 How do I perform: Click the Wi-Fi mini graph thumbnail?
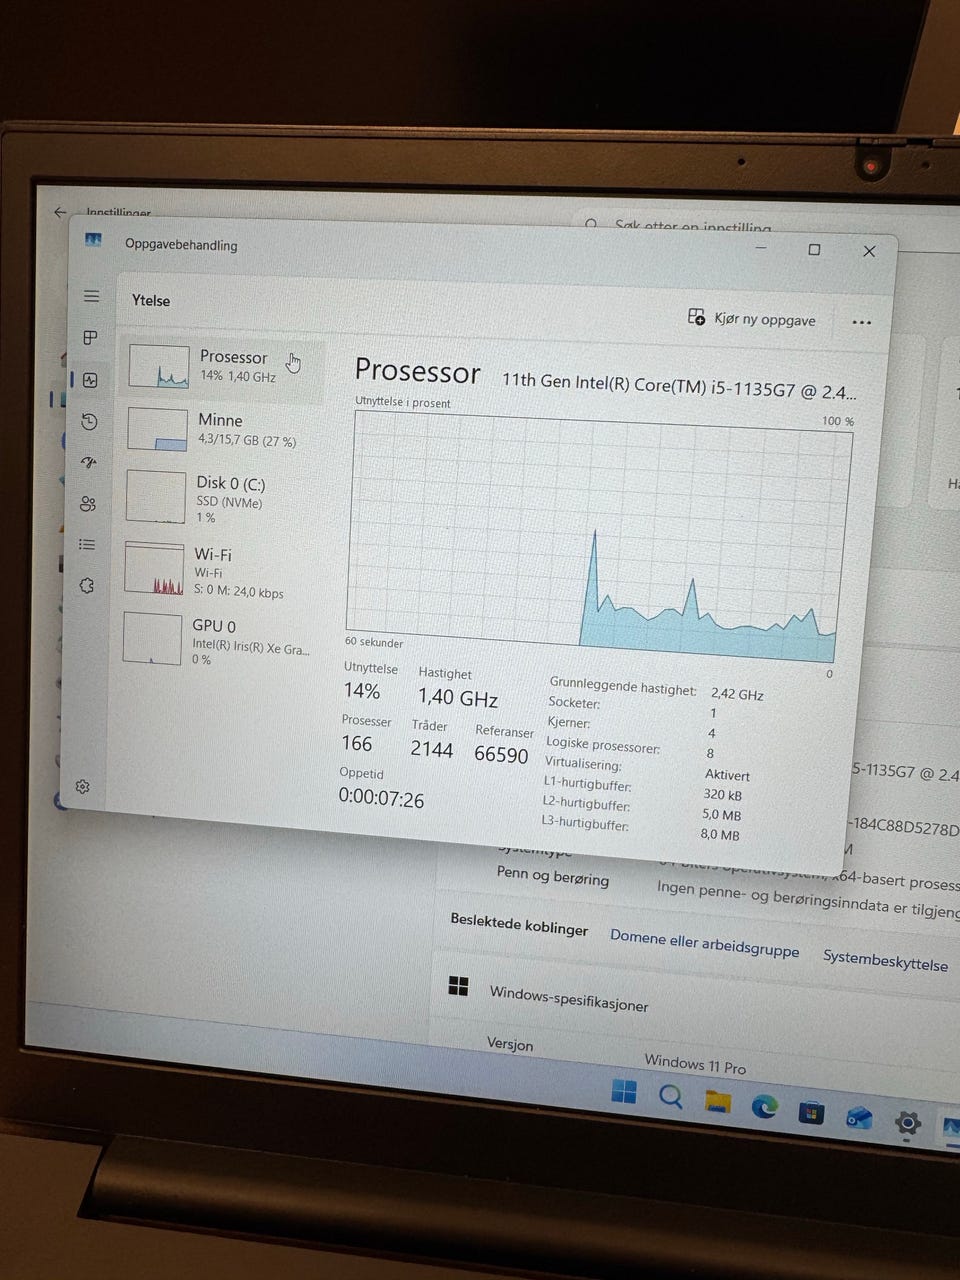pyautogui.click(x=154, y=568)
